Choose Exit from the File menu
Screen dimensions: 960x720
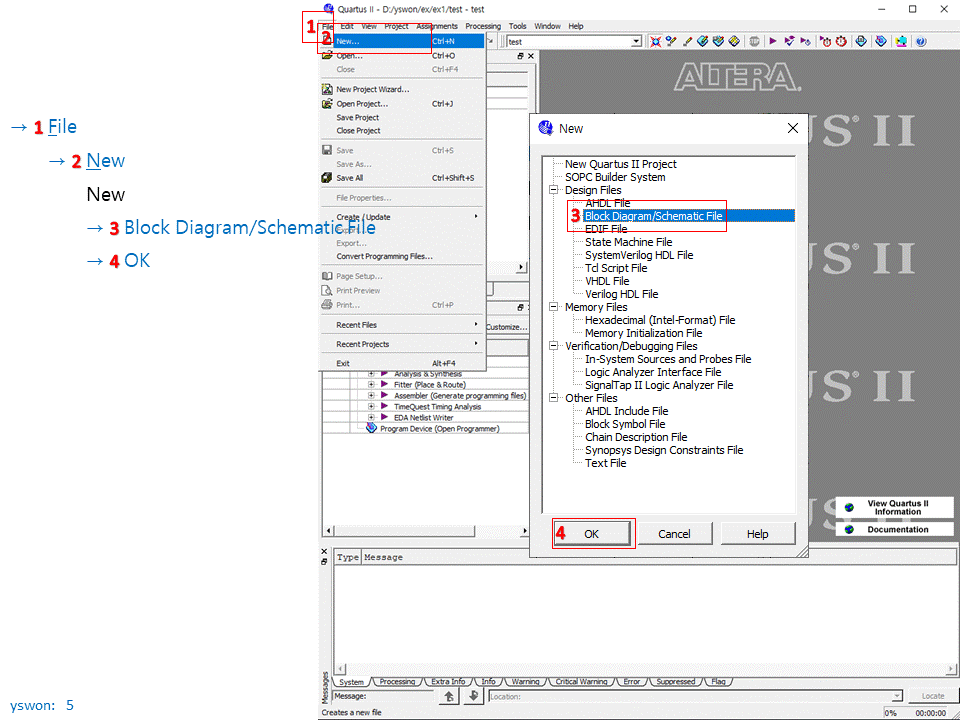(x=402, y=363)
